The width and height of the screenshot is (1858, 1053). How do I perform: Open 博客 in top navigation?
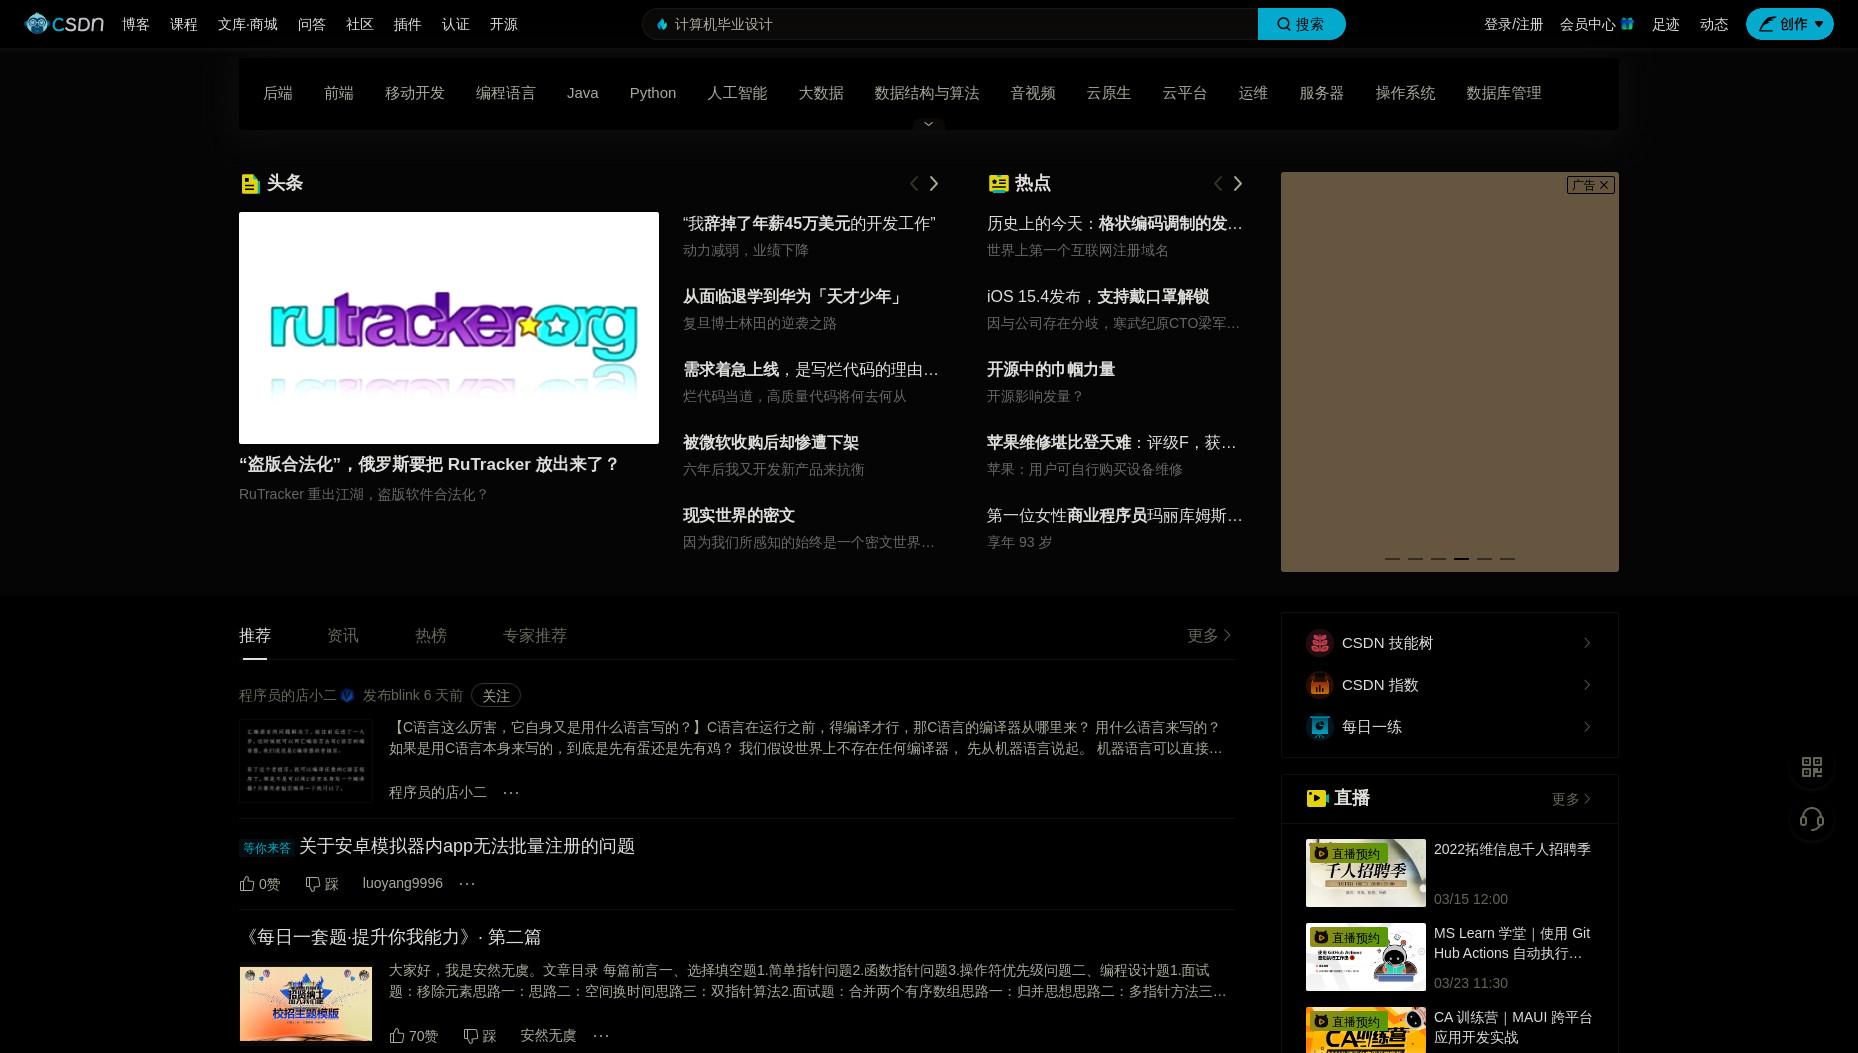click(136, 24)
